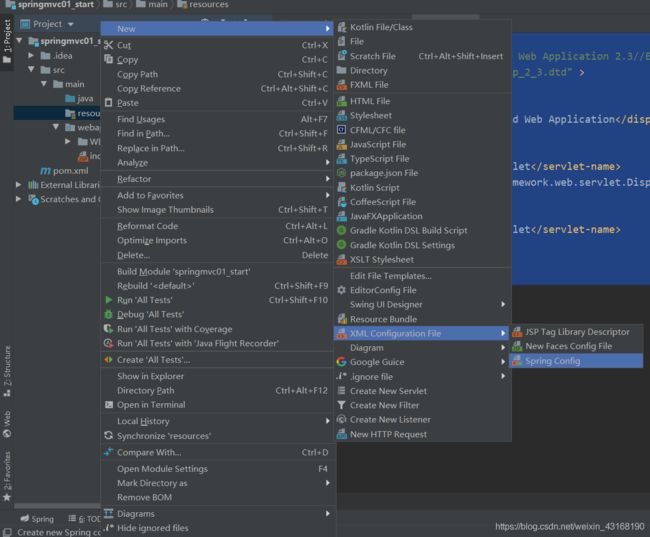
Task: Open the Project view dropdown
Action: (70, 24)
